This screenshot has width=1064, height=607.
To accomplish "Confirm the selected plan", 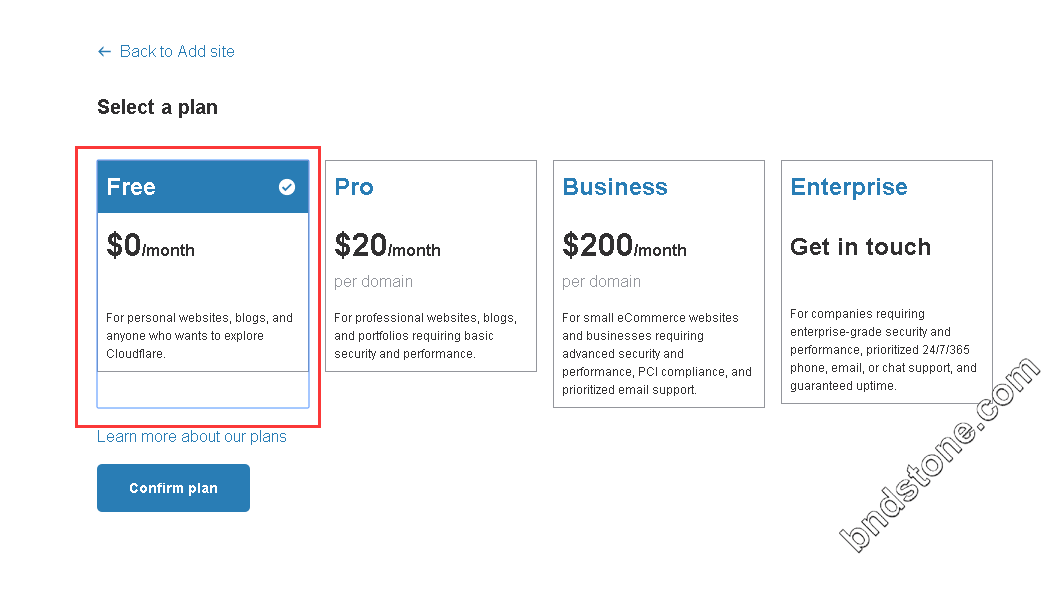I will (173, 488).
